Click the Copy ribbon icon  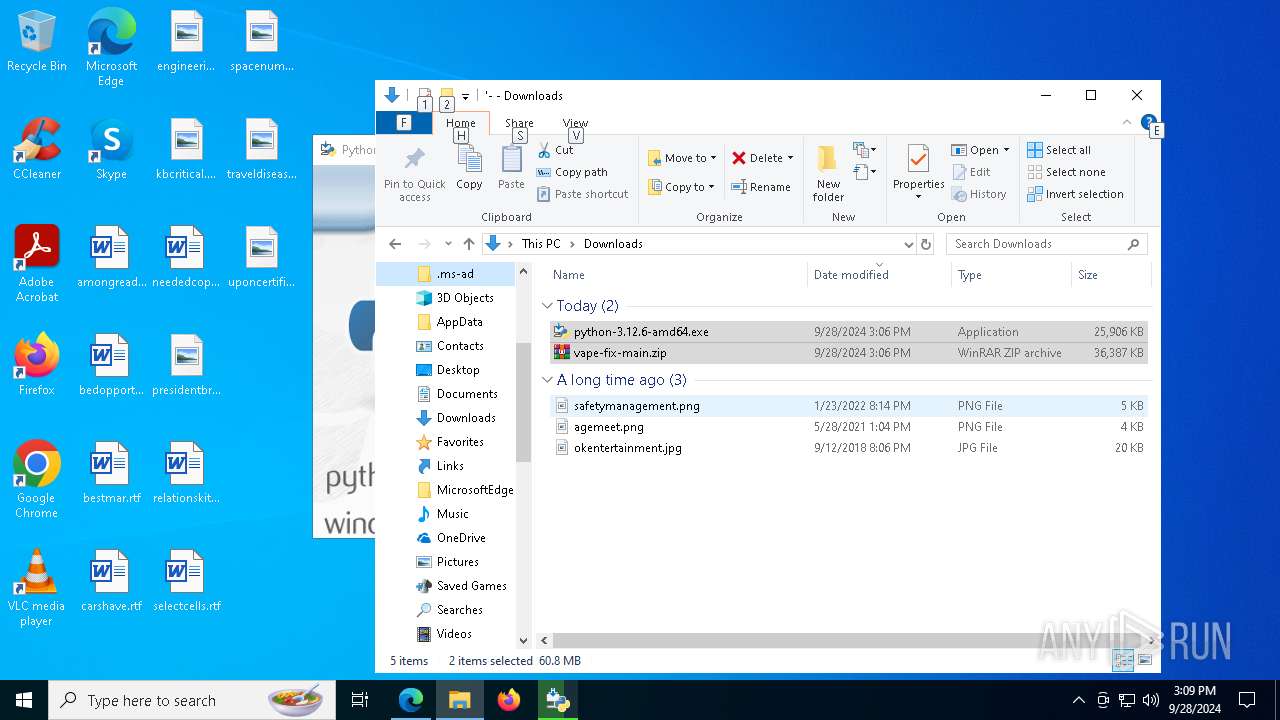[469, 167]
